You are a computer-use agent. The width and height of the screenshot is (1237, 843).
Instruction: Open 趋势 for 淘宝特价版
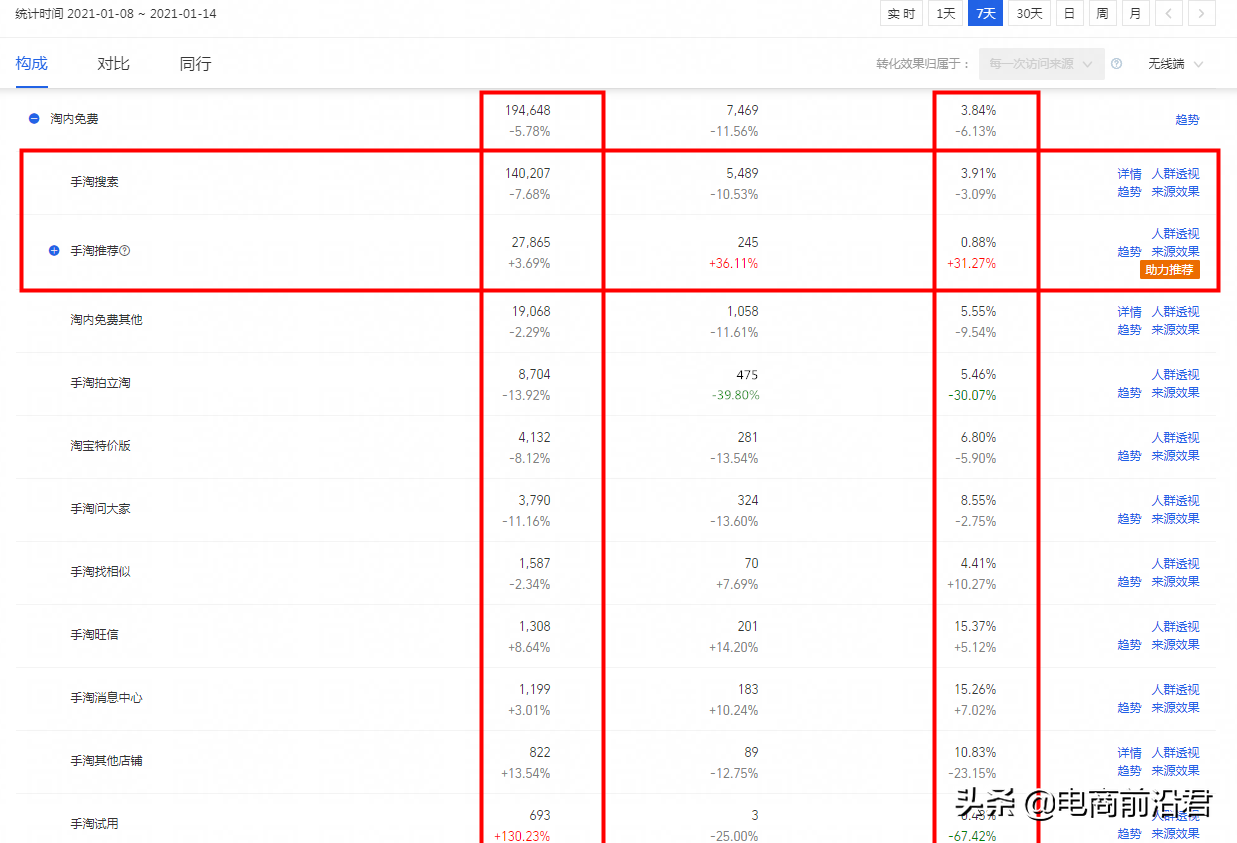(1129, 456)
